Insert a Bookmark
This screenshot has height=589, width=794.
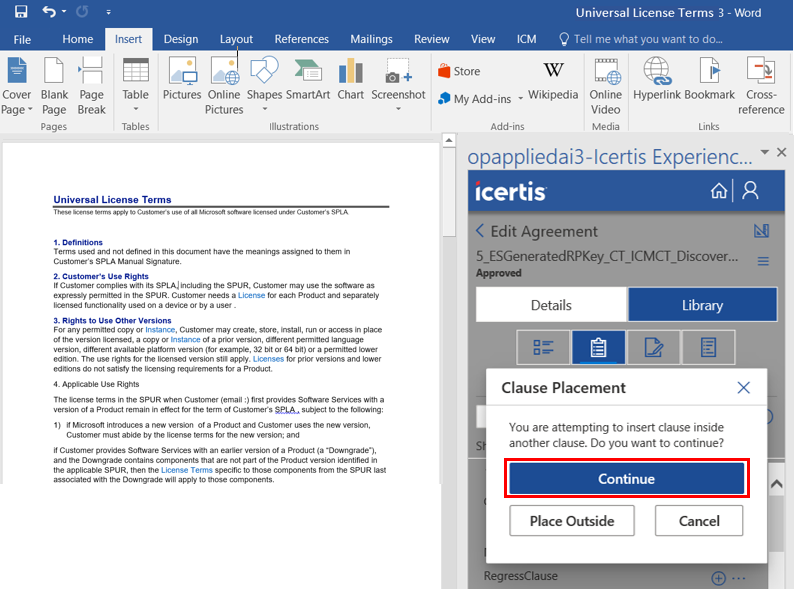click(709, 79)
